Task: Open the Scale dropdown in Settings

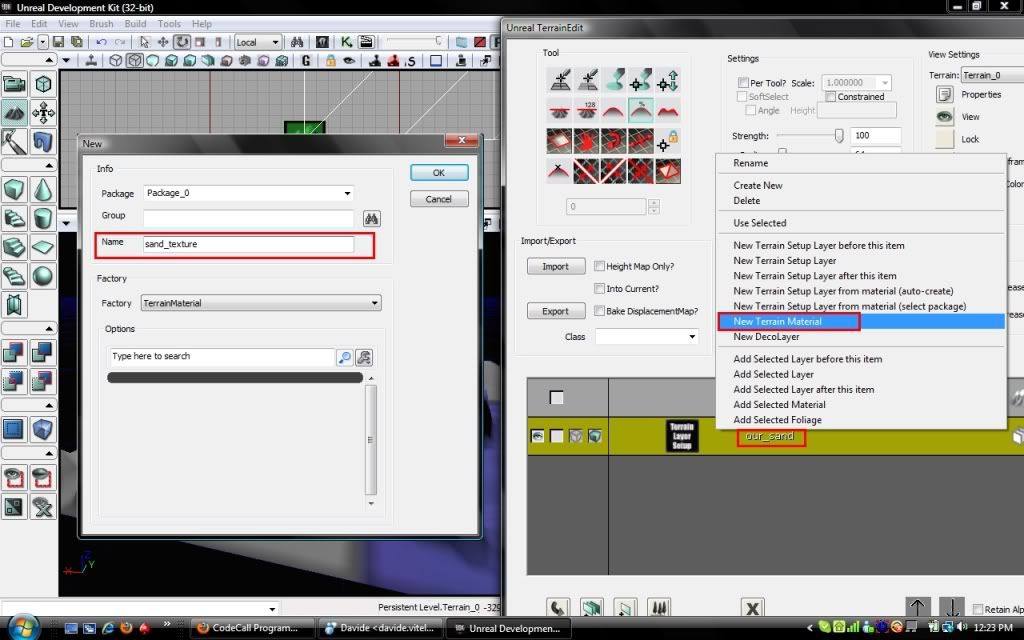Action: (x=856, y=83)
